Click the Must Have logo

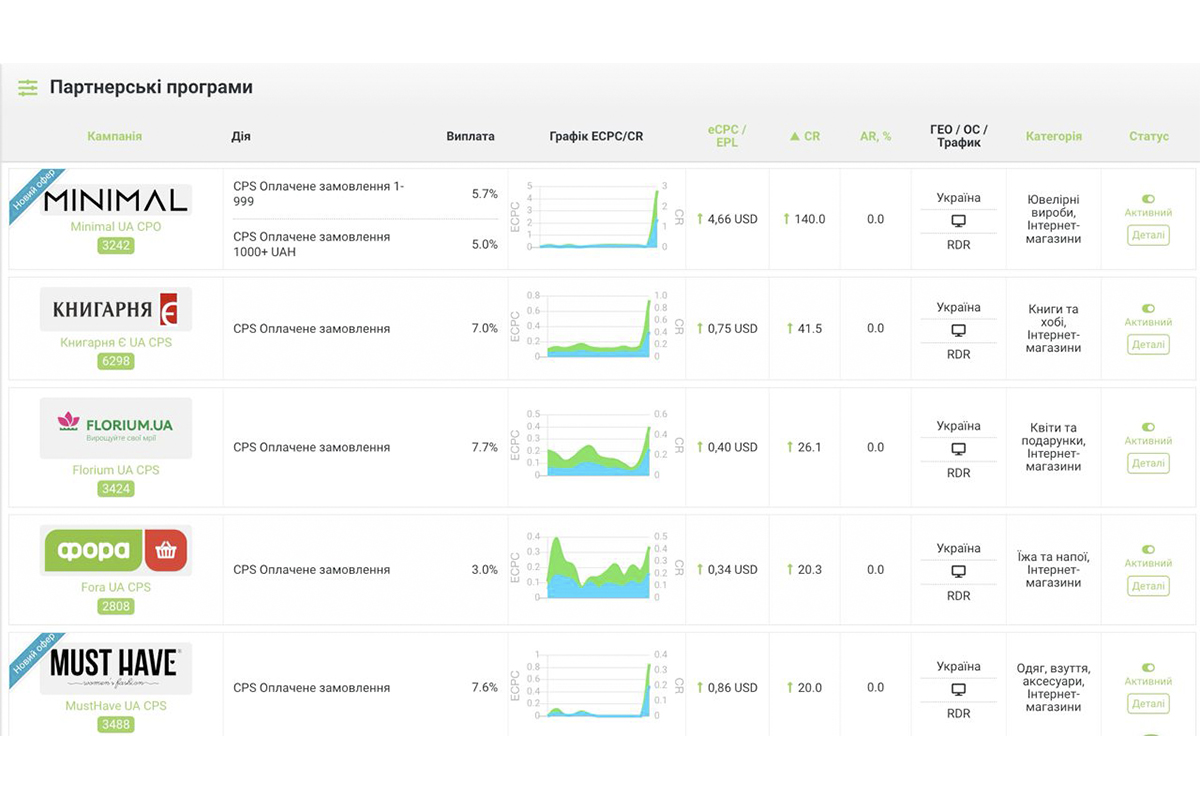pyautogui.click(x=116, y=667)
